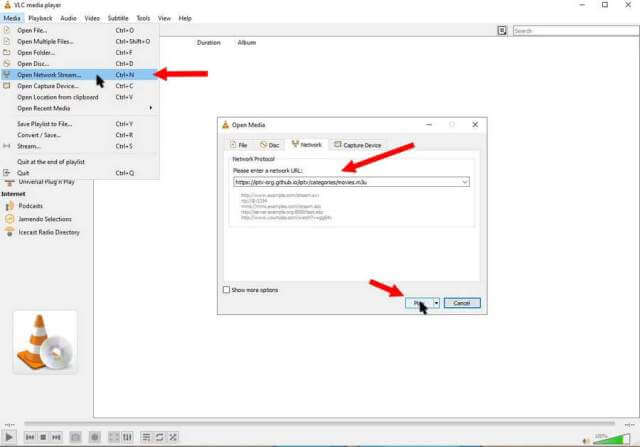Screen dimensions: 640x447
Task: Select Open Network Stream... entry
Action: (x=80, y=75)
